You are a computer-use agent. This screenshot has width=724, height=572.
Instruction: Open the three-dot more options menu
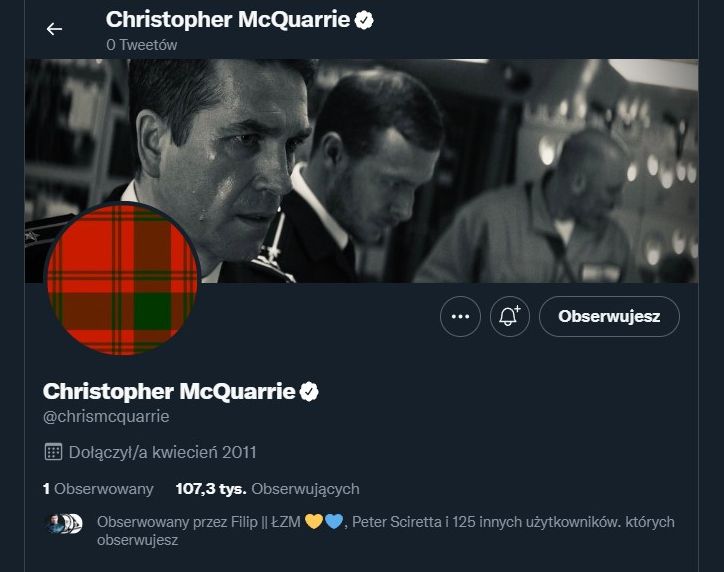coord(460,317)
